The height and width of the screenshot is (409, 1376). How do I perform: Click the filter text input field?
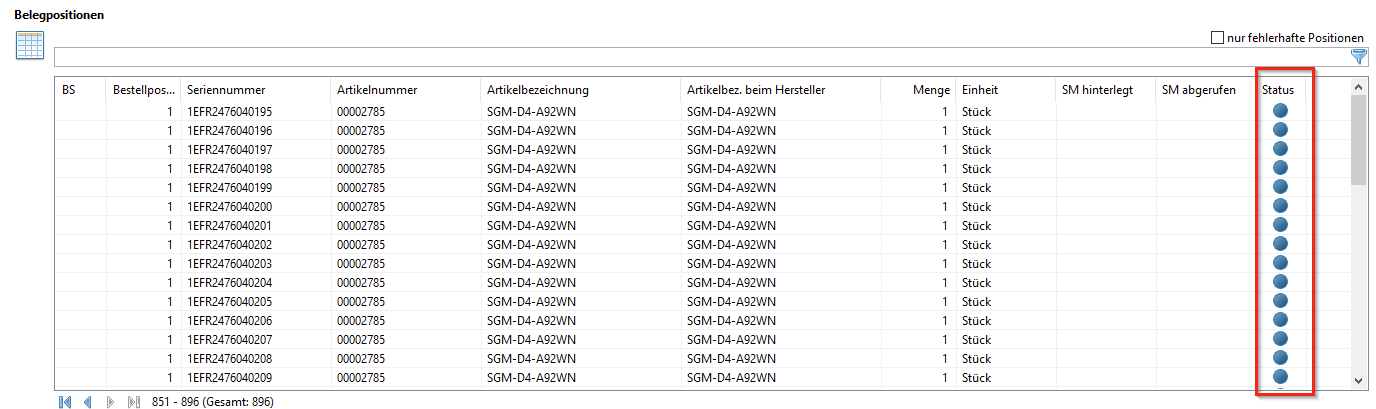point(700,57)
